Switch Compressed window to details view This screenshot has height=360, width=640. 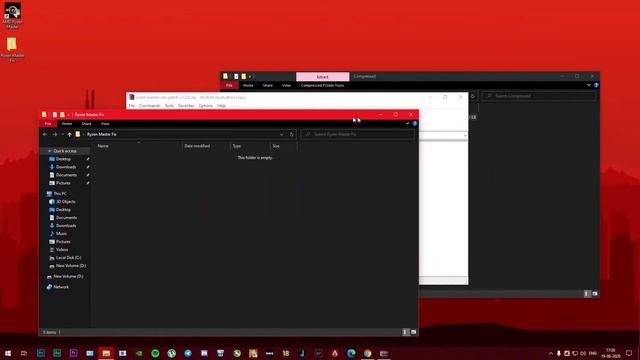tap(587, 294)
